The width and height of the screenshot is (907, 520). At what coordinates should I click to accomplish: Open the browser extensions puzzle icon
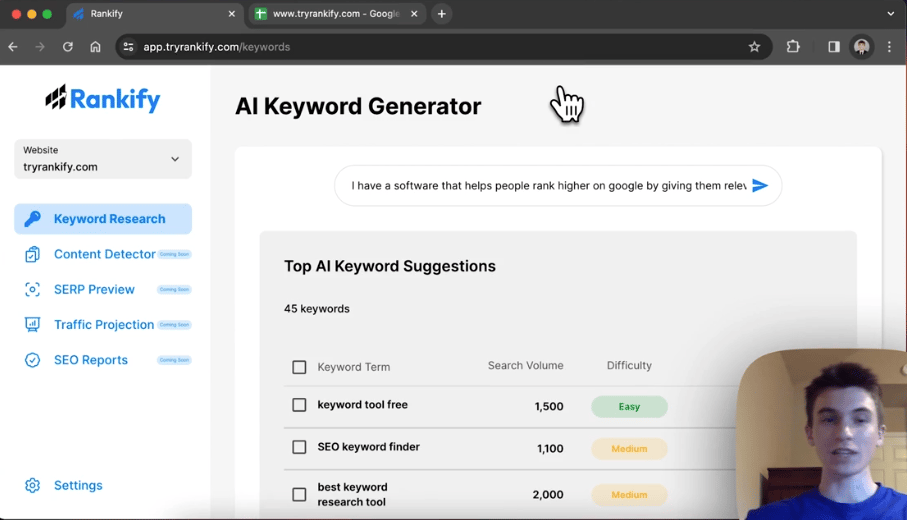click(x=793, y=47)
